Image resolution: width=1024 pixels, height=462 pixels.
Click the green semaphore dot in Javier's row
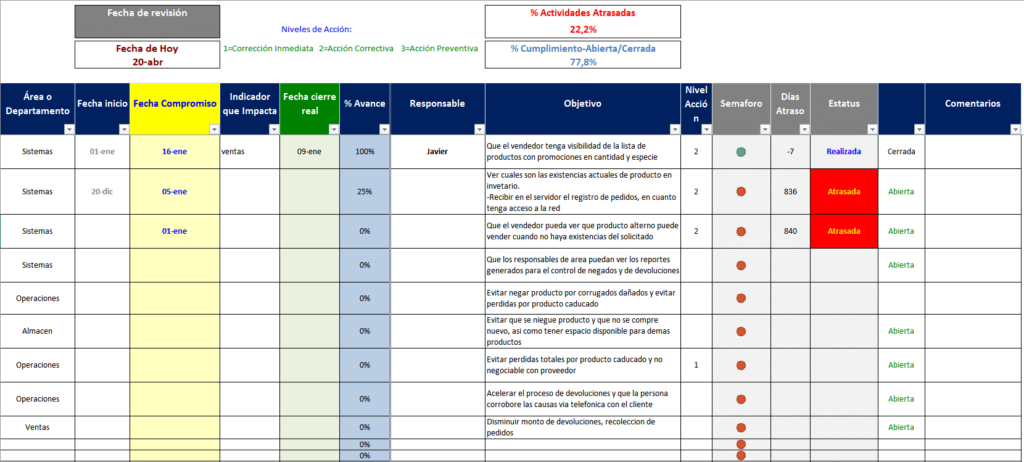[x=741, y=152]
